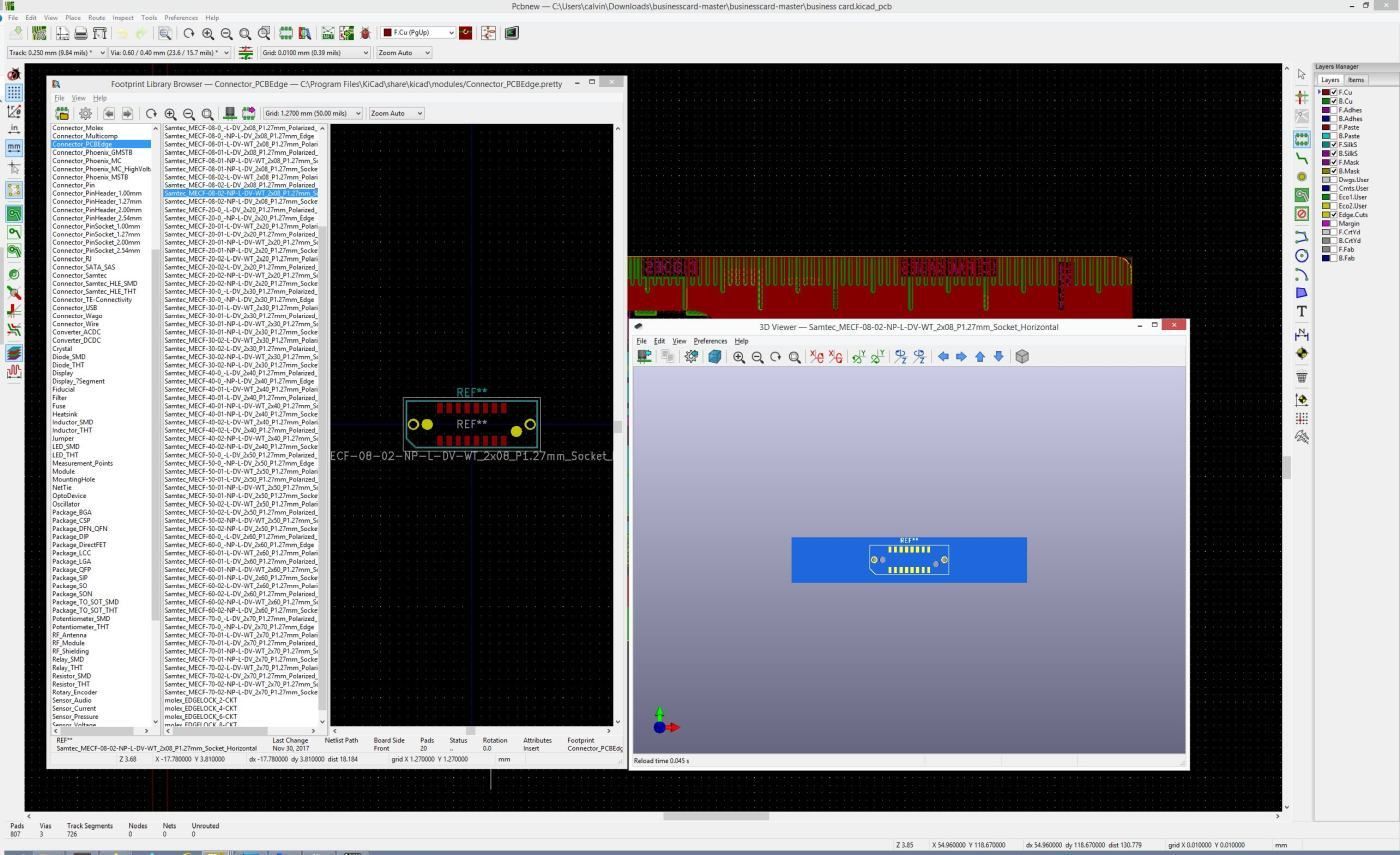Switch to the Items tab in Layers Manager
This screenshot has height=855, width=1400.
(1356, 80)
